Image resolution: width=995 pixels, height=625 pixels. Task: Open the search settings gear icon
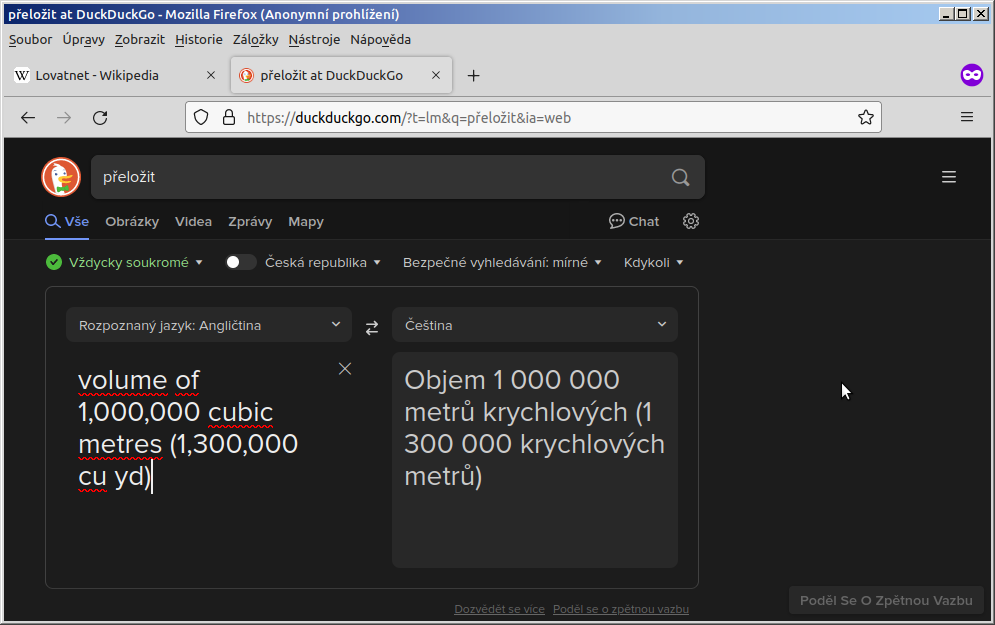coord(691,221)
